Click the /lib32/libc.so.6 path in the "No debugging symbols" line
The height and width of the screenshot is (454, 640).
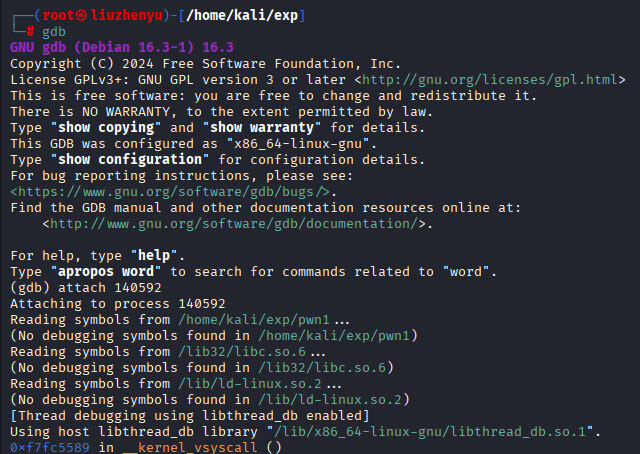[322, 367]
